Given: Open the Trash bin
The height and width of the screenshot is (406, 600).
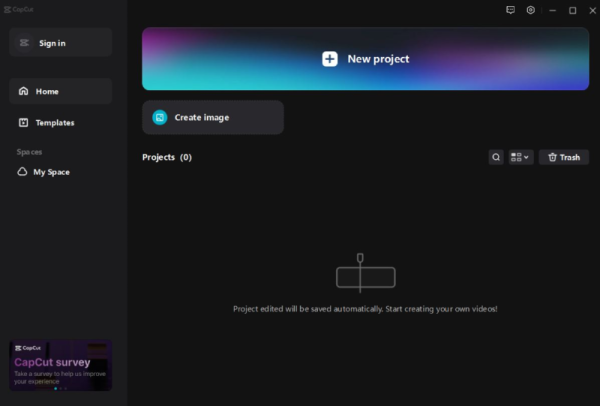Looking at the screenshot, I should click(x=564, y=157).
